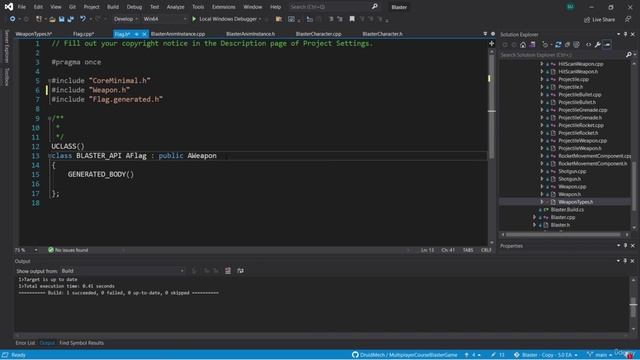Switch to the WeaponTypes.h tab
The width and height of the screenshot is (640, 360).
pos(33,34)
